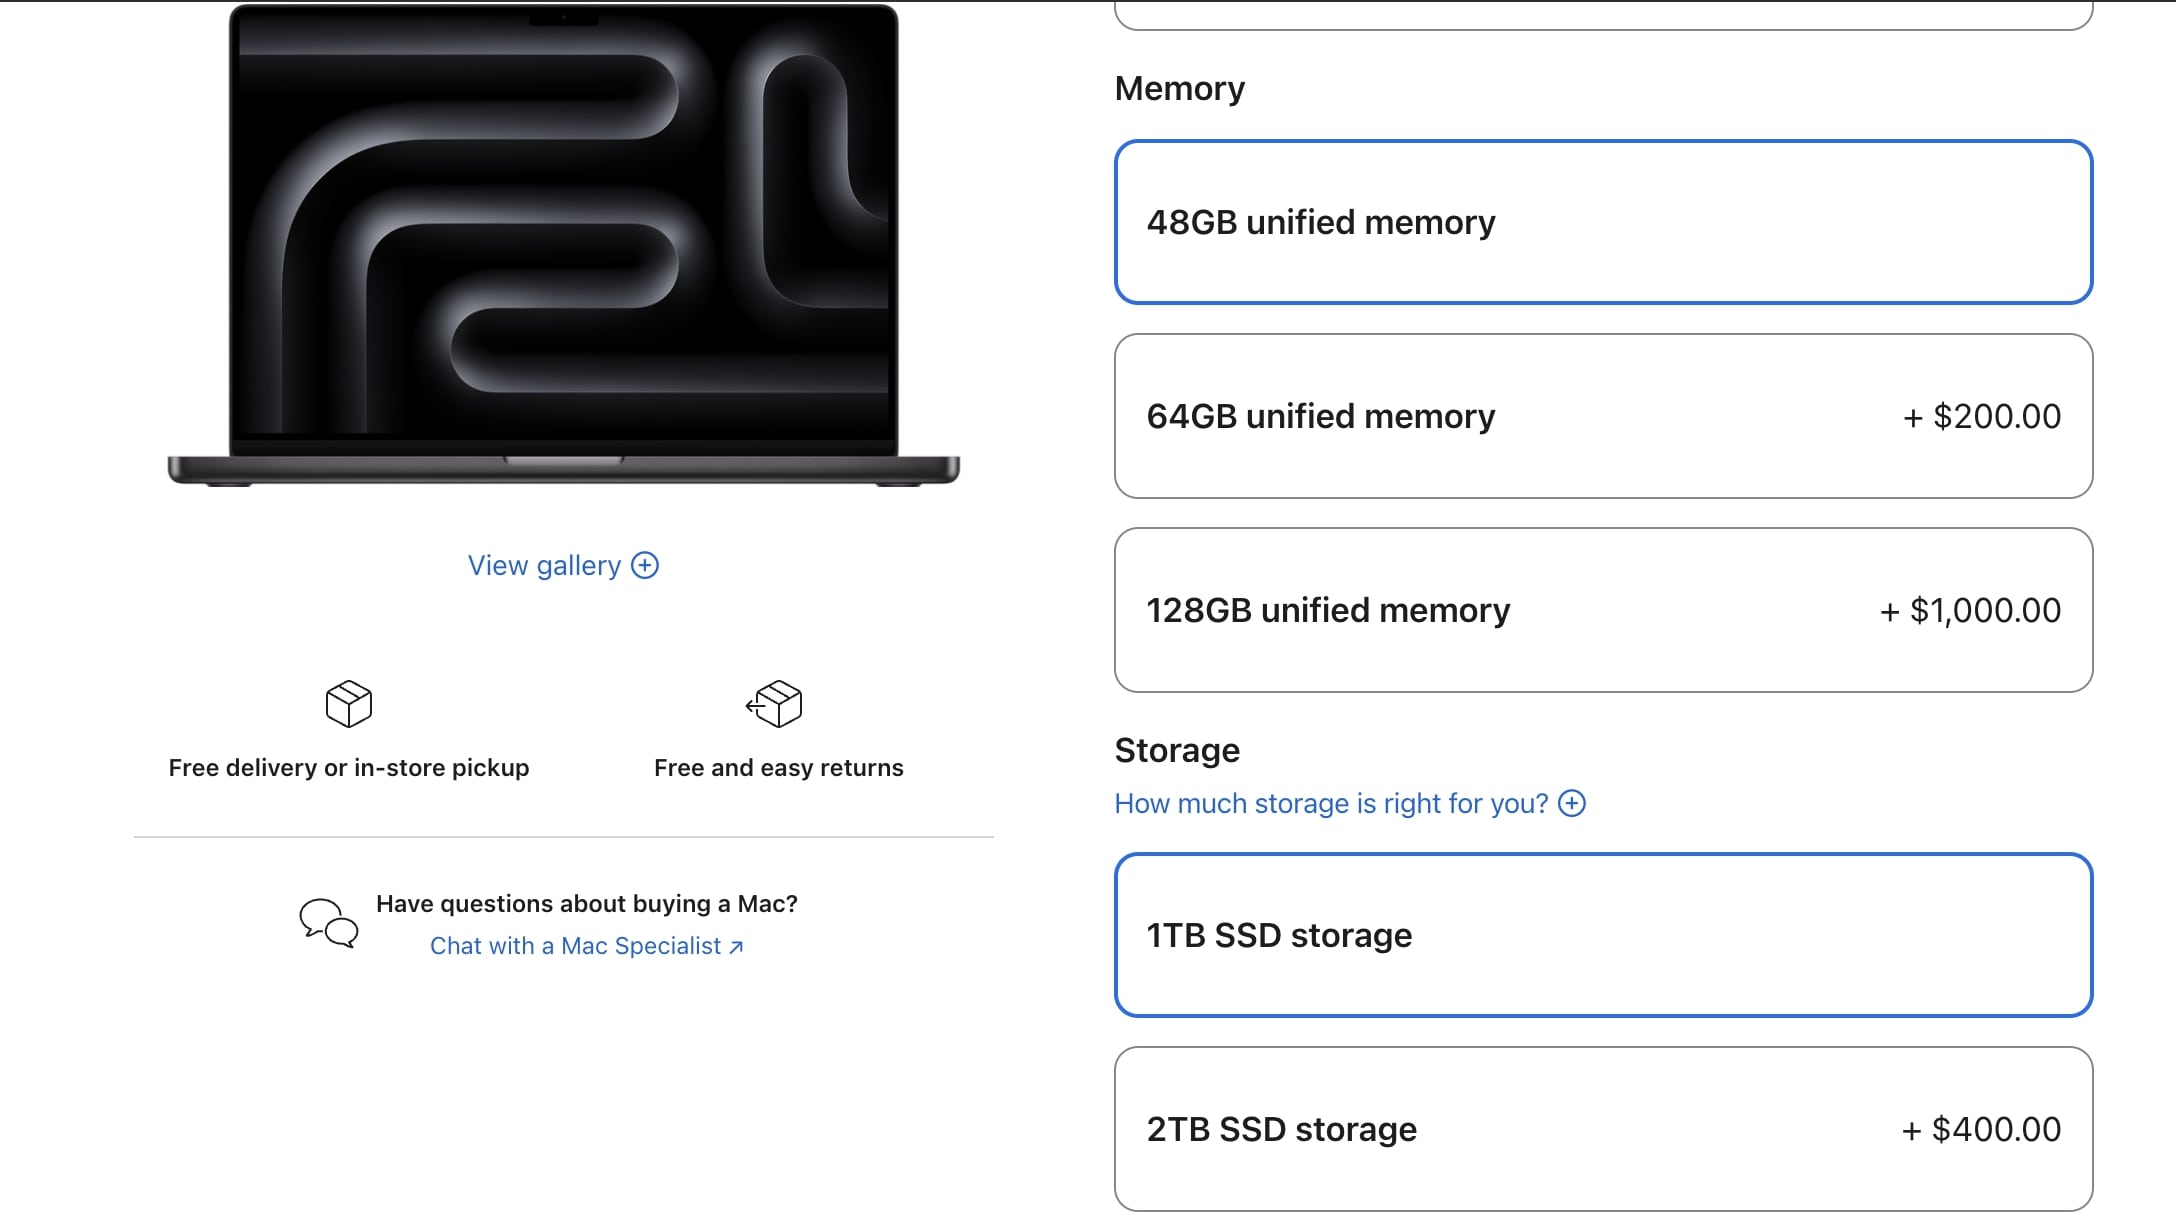The height and width of the screenshot is (1224, 2176).
Task: Click the plus icon beside storage question
Action: 1574,803
